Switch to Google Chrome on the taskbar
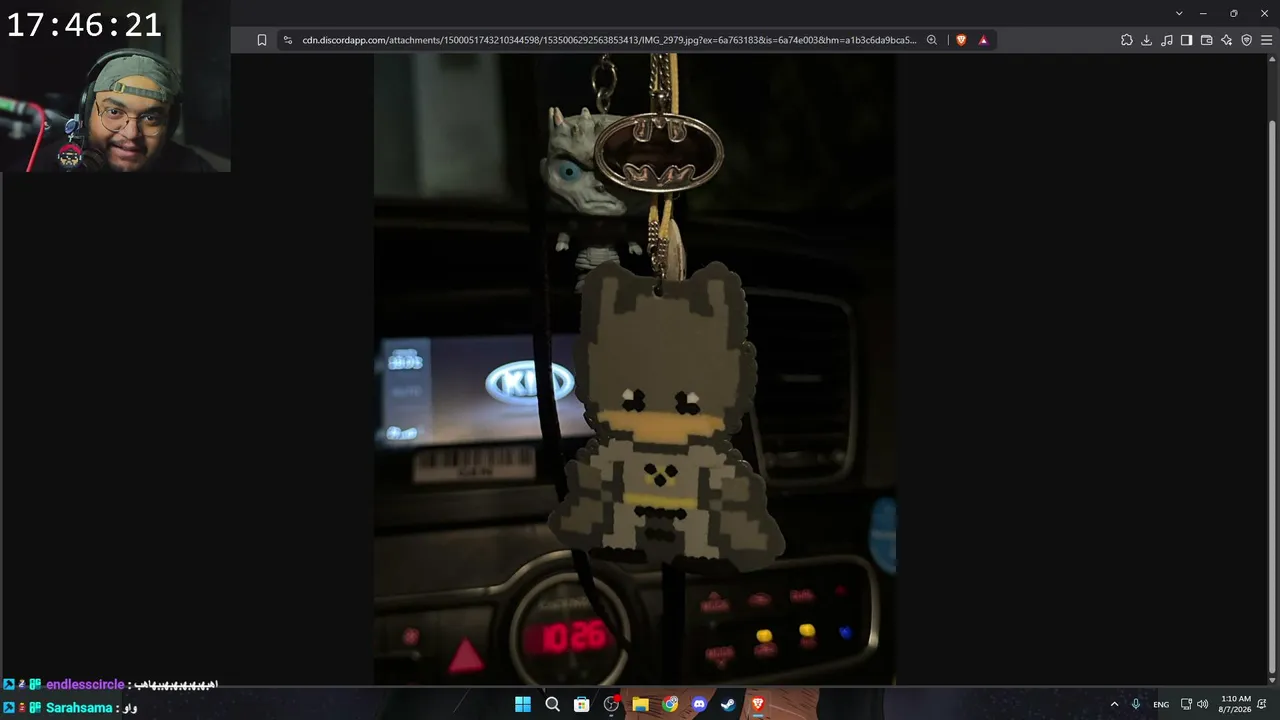 pyautogui.click(x=670, y=705)
